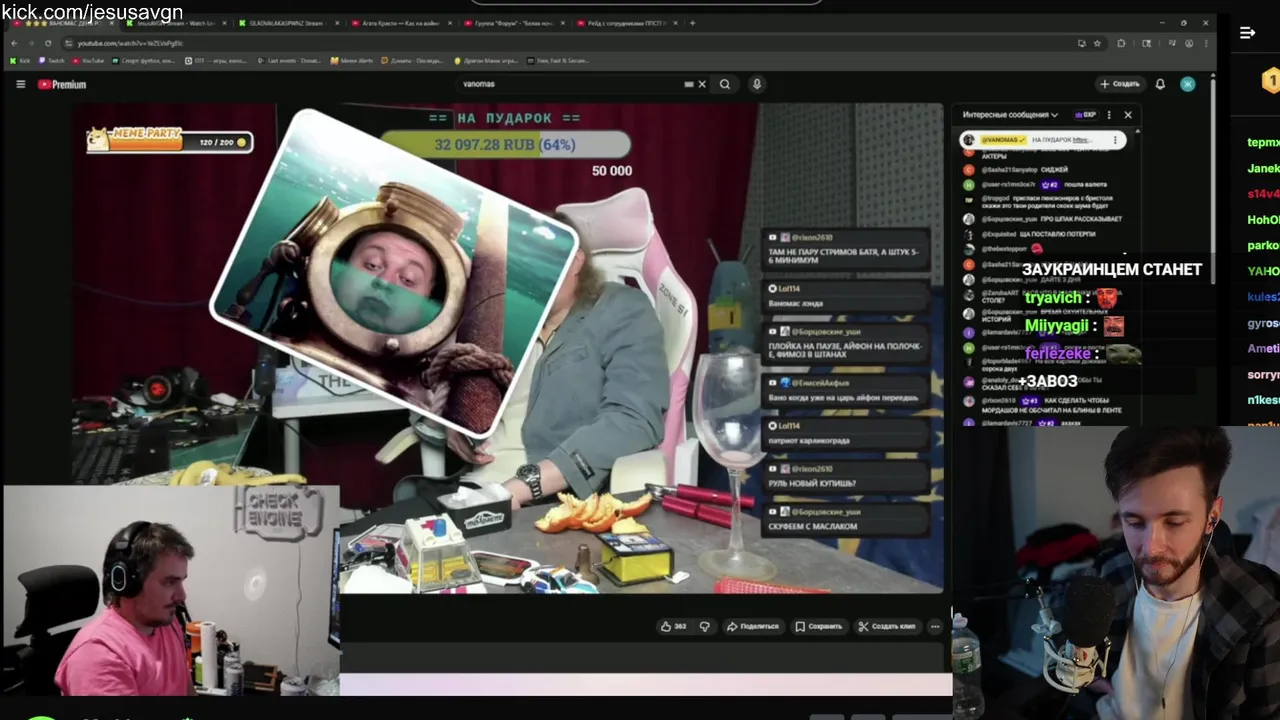Open the 'Kick' bookmark
The height and width of the screenshot is (720, 1280).
(20, 60)
